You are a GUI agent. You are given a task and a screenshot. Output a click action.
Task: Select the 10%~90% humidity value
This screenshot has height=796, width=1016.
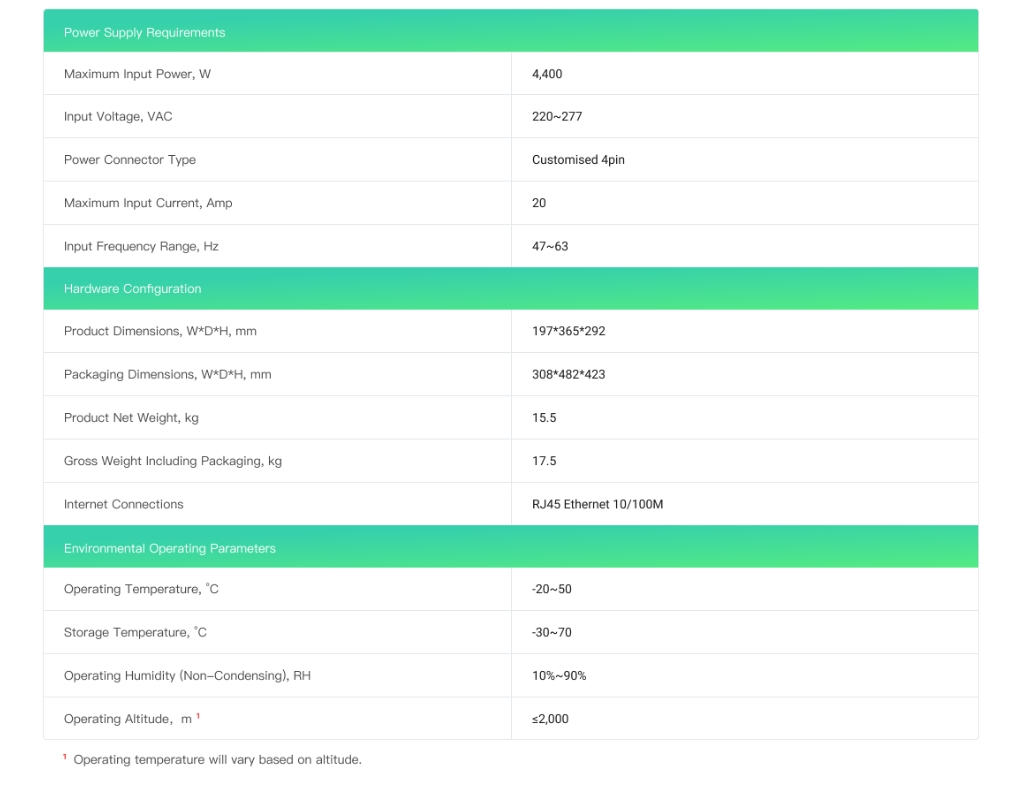(x=559, y=676)
